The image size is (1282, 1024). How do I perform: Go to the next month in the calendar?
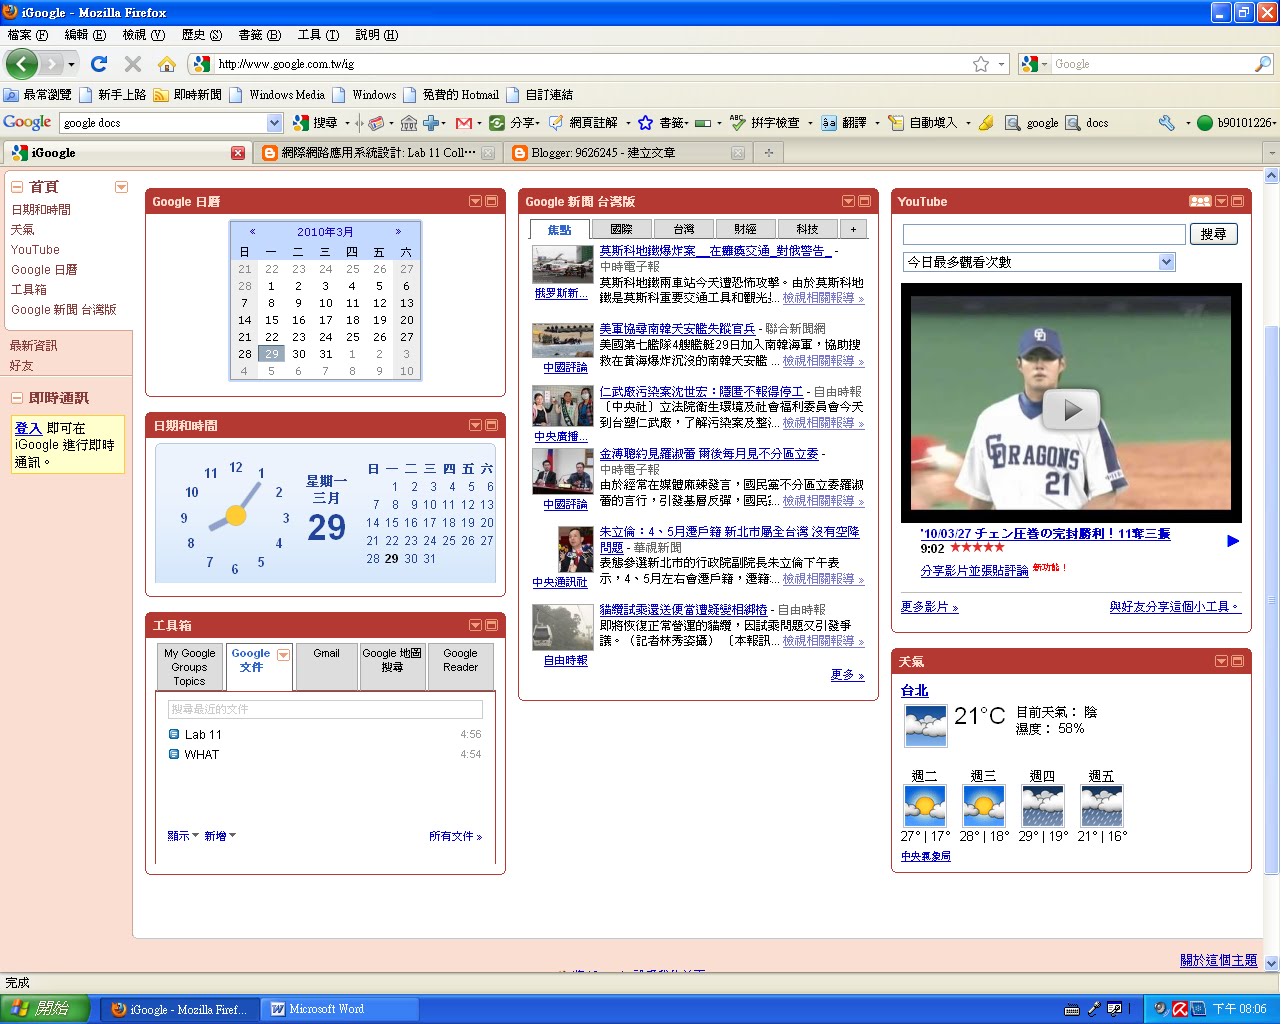[x=398, y=231]
